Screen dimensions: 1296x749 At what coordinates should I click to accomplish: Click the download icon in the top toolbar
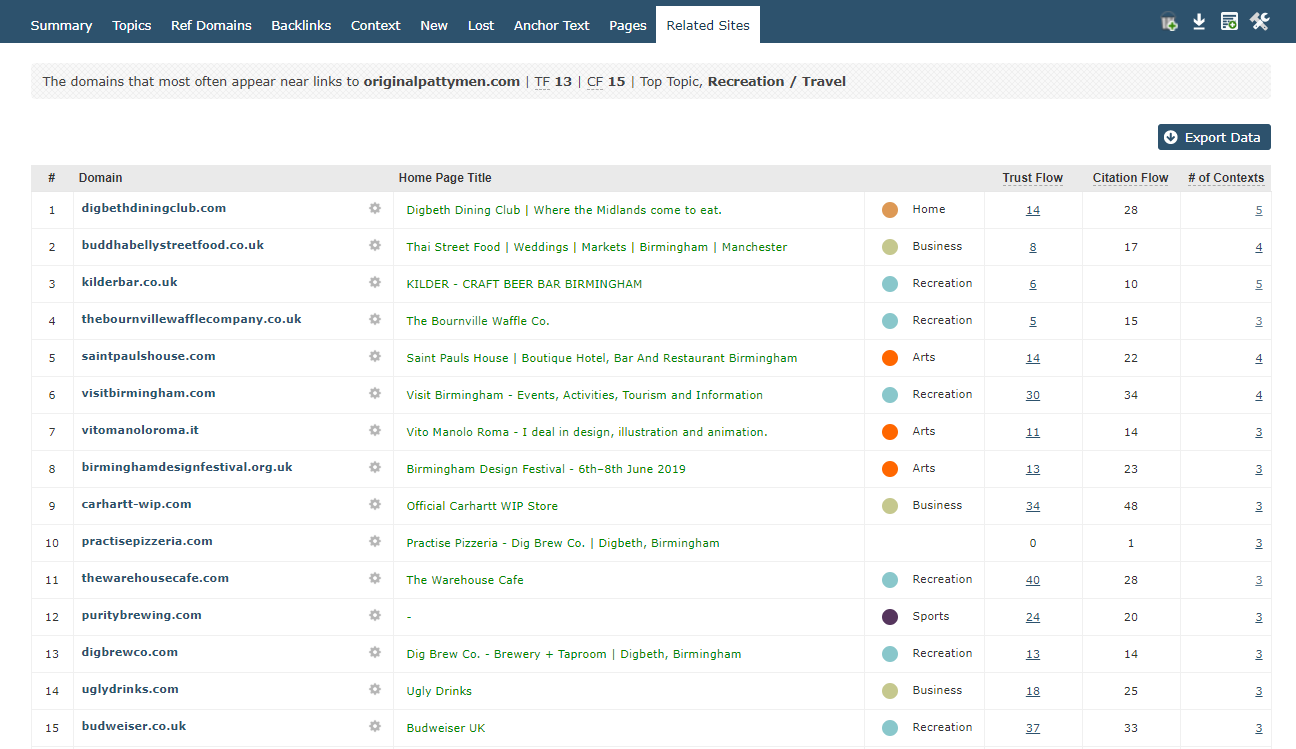point(1199,20)
